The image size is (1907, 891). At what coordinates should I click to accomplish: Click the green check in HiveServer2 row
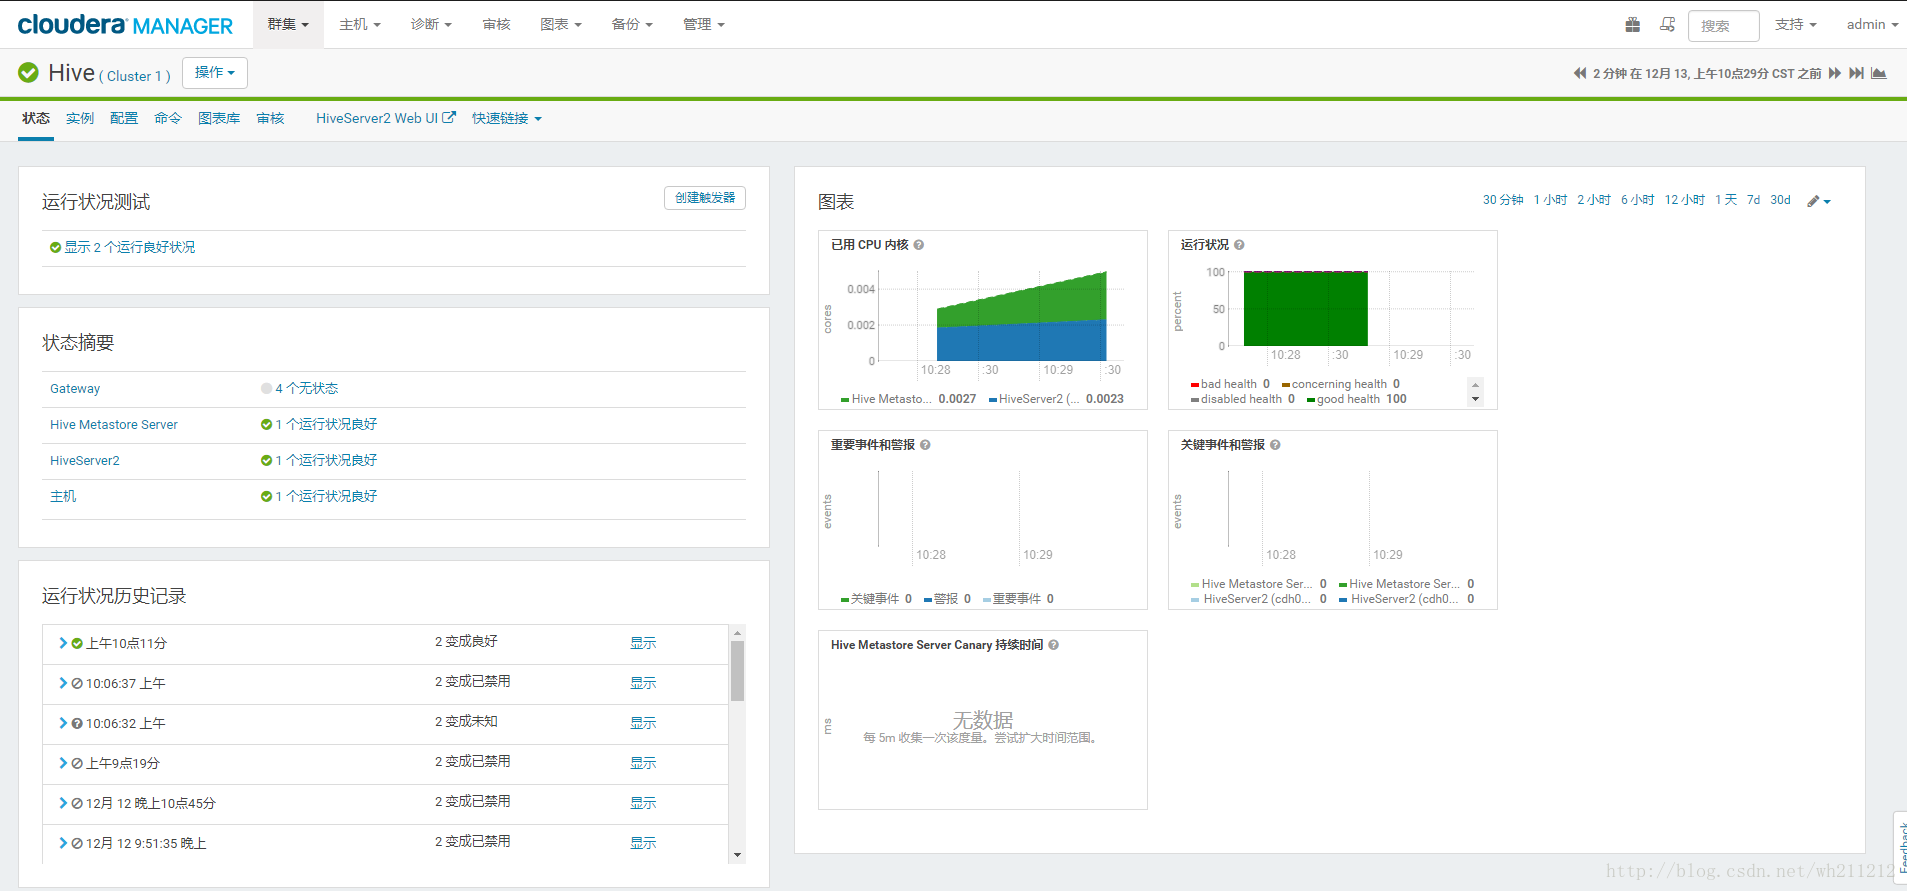[266, 460]
